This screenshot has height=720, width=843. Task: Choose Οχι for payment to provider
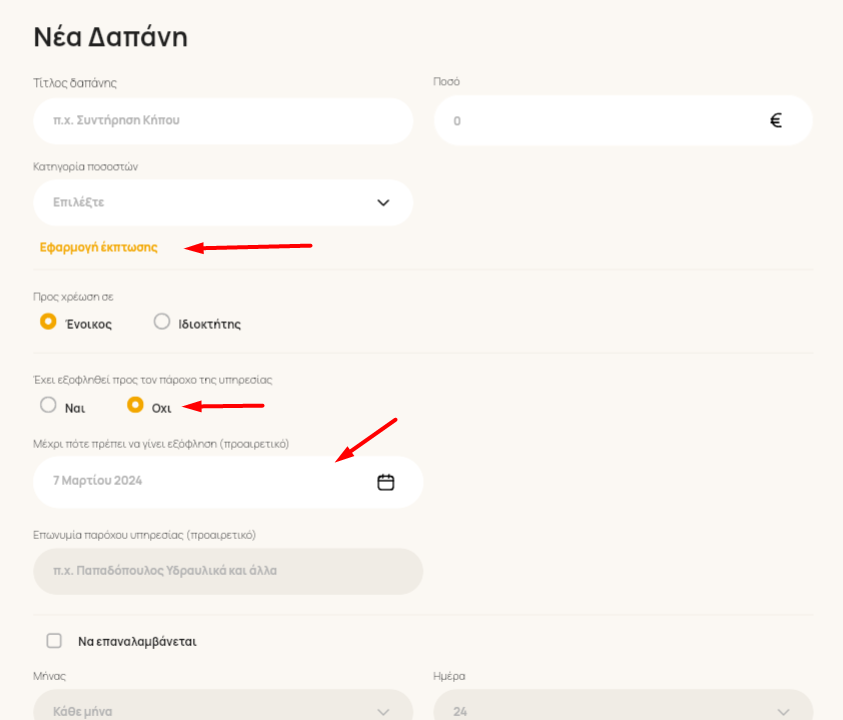coord(135,405)
